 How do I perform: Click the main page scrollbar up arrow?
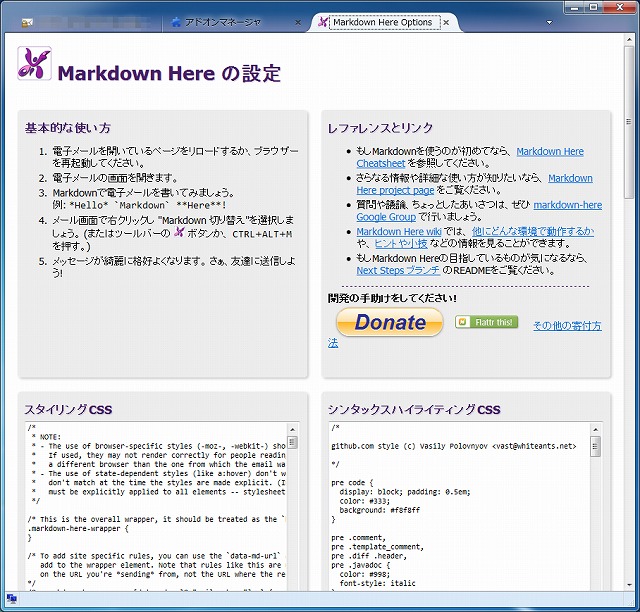click(629, 39)
